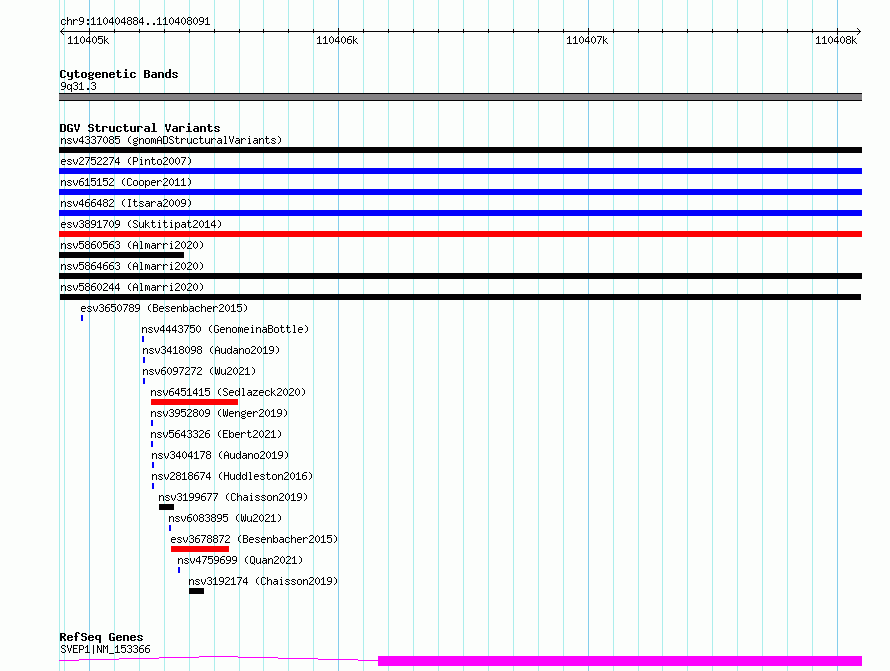Viewport: 890px width, 671px height.
Task: Click nsv3418098 Audano2019 label
Action: [x=211, y=350]
